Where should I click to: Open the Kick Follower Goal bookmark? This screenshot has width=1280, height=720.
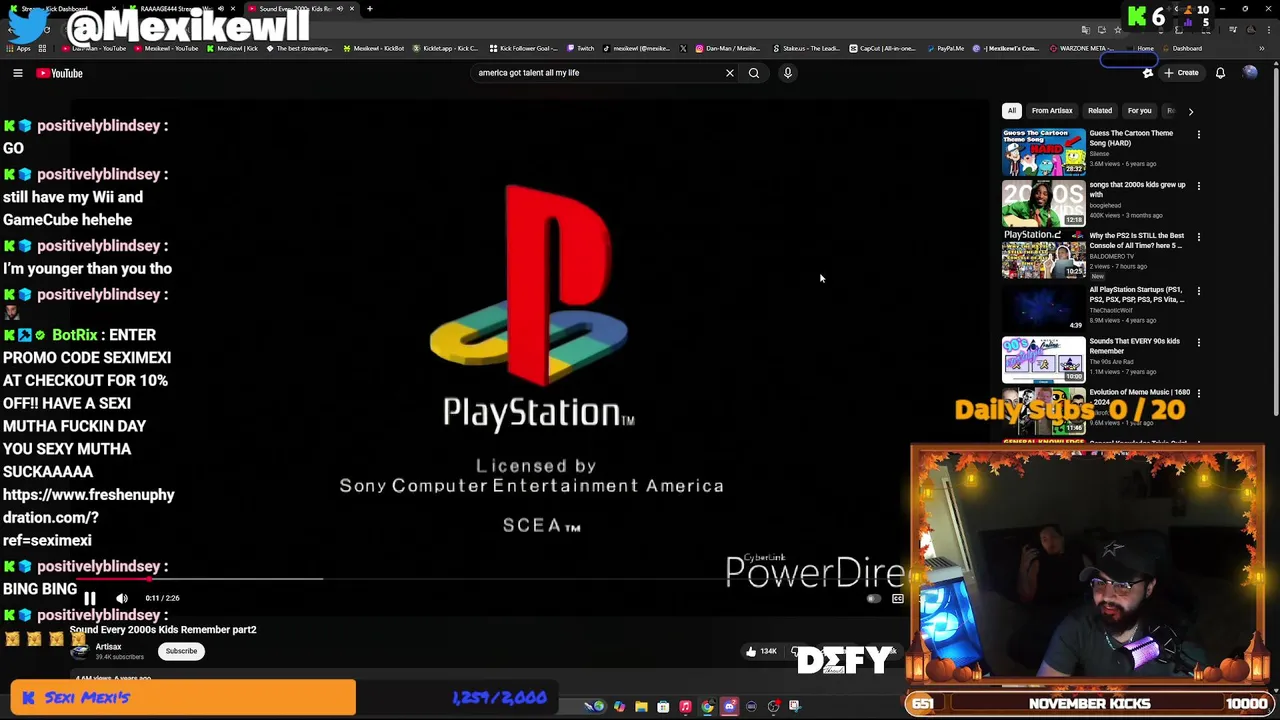click(x=522, y=48)
